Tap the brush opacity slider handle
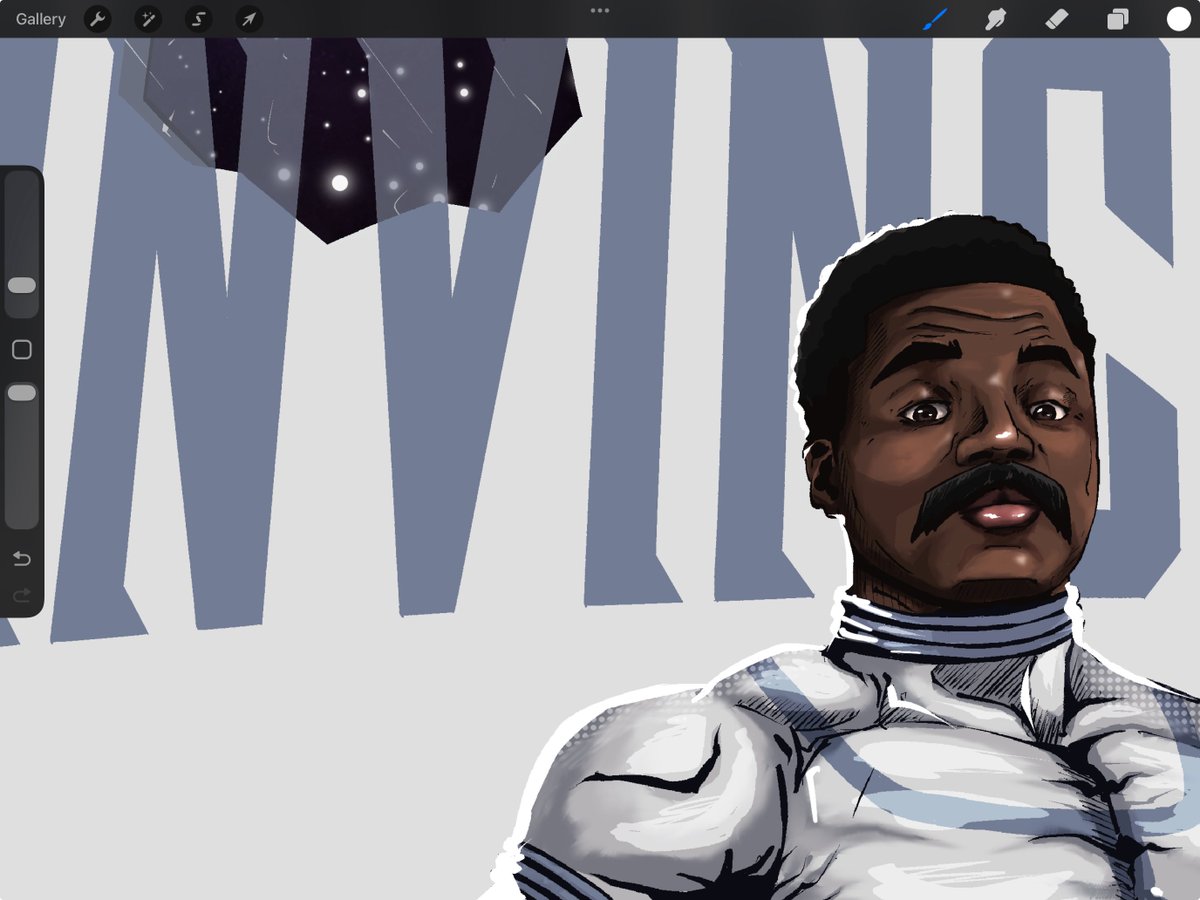The image size is (1200, 900). (x=22, y=393)
